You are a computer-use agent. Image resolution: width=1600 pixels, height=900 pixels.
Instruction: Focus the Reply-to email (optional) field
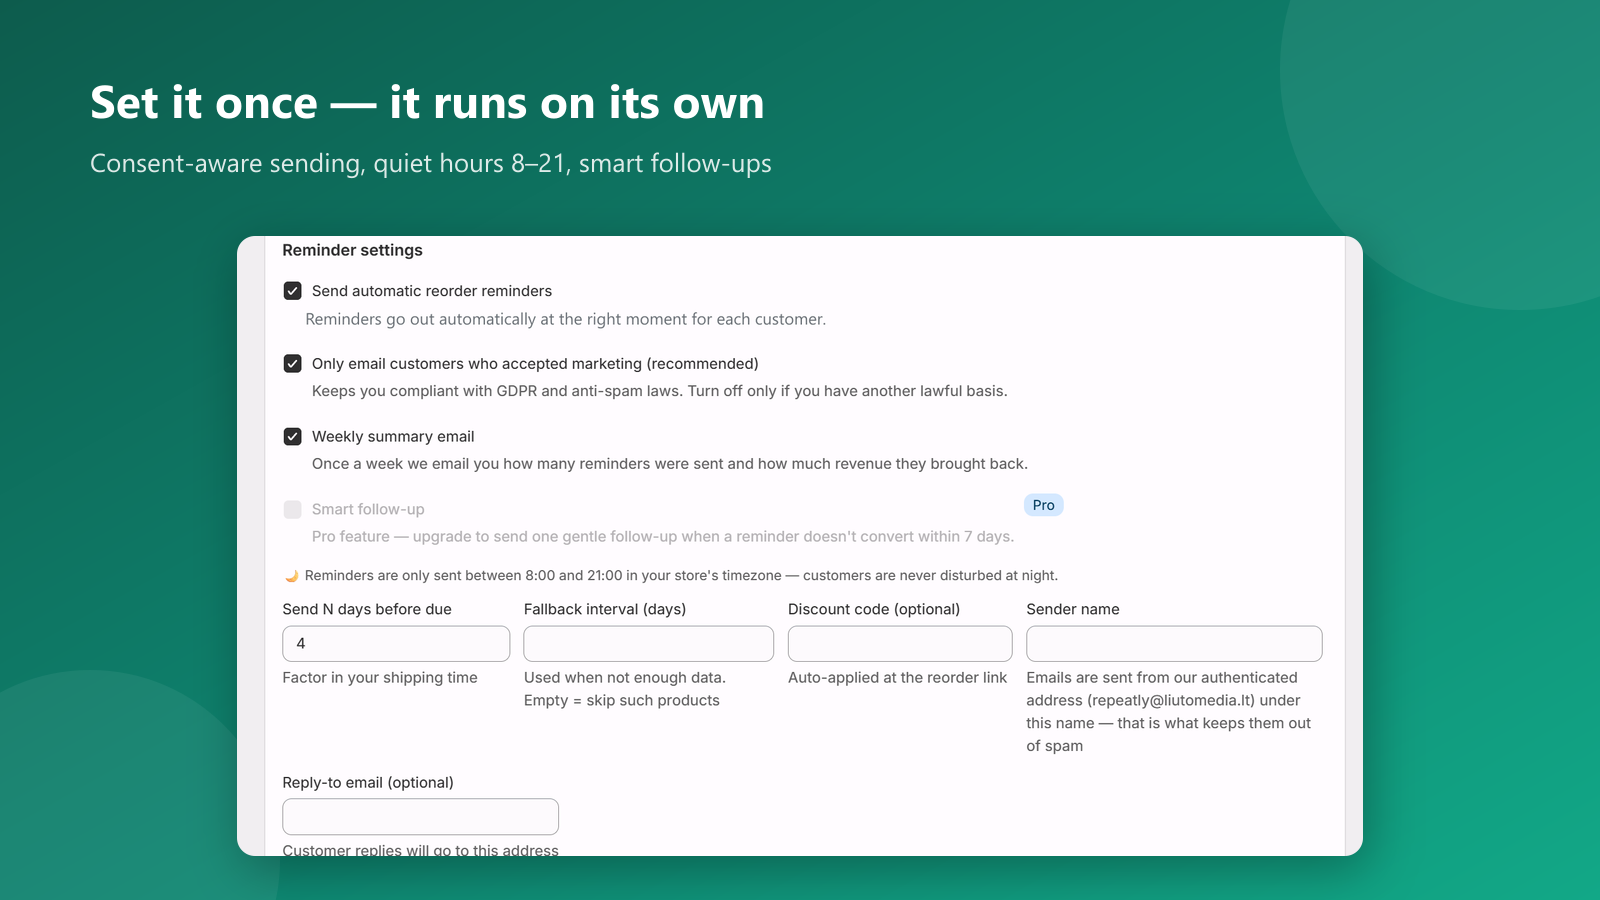420,817
